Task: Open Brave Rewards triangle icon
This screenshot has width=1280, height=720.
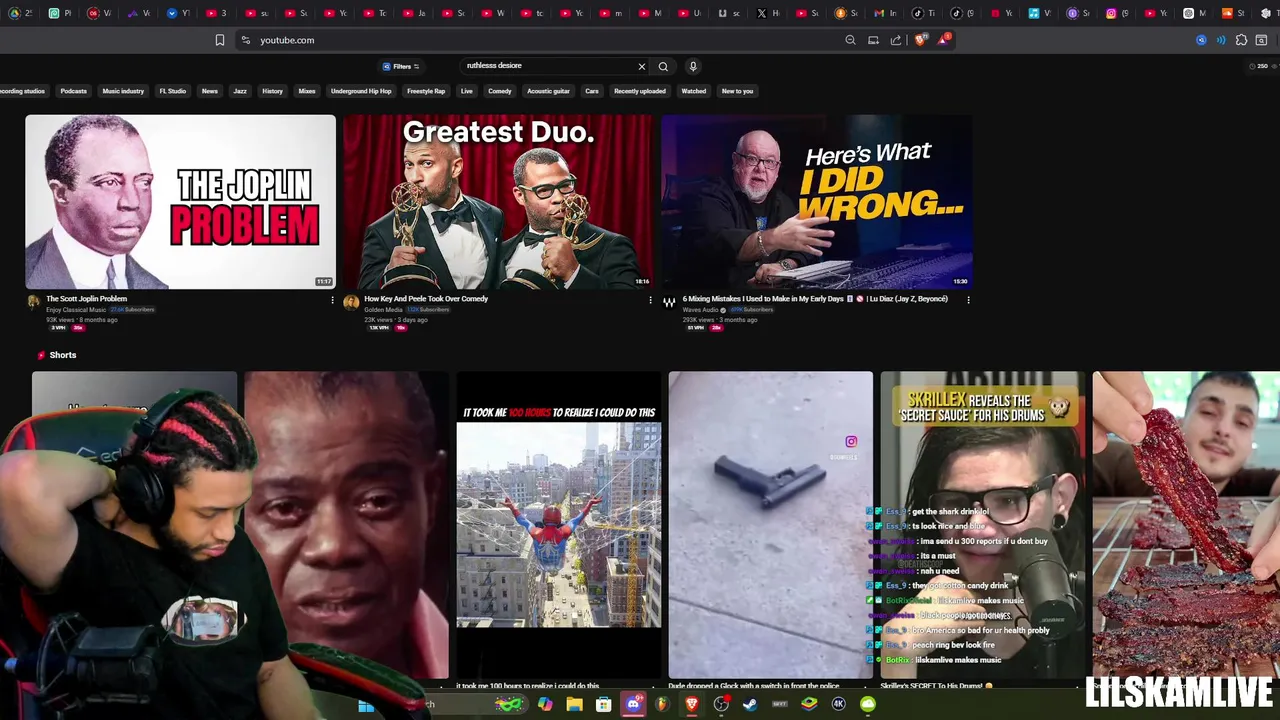Action: click(x=943, y=40)
